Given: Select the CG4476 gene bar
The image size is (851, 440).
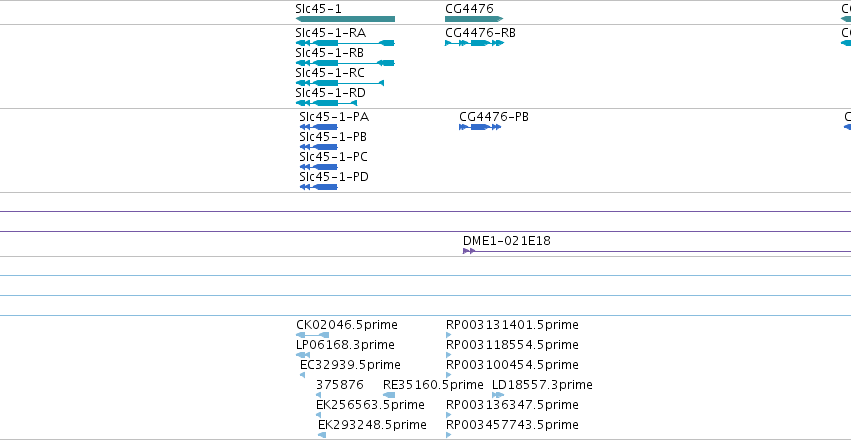Looking at the screenshot, I should [474, 19].
